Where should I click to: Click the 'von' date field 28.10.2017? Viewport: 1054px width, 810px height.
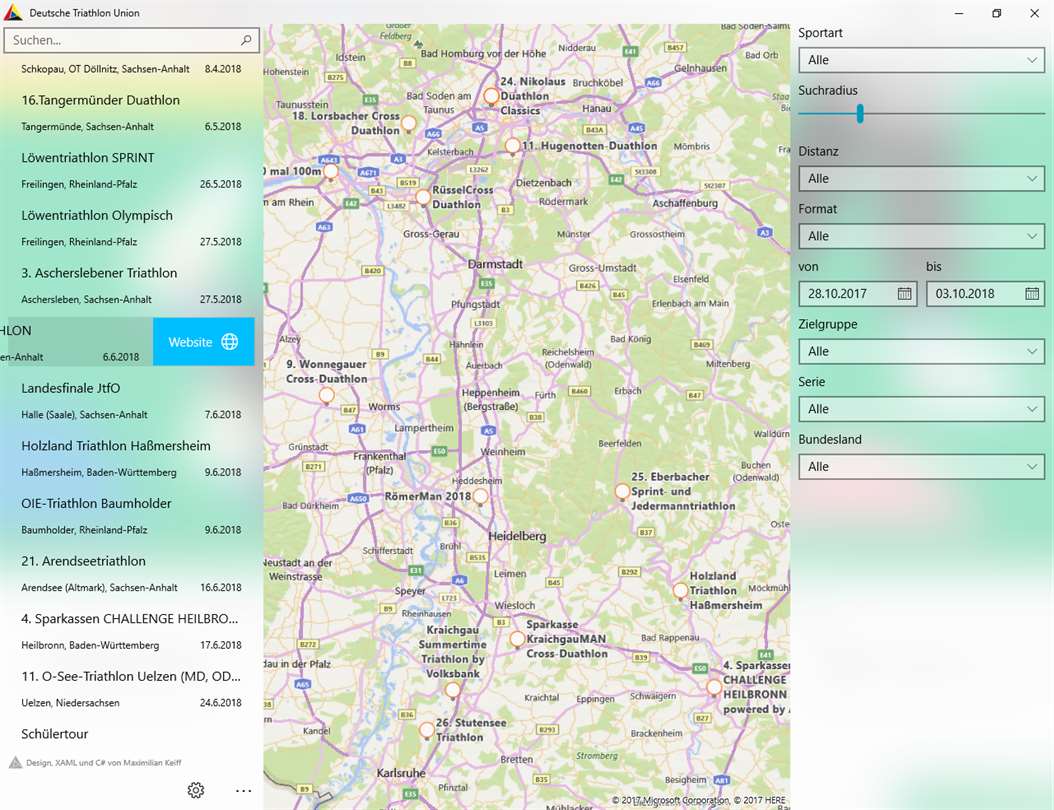click(858, 294)
